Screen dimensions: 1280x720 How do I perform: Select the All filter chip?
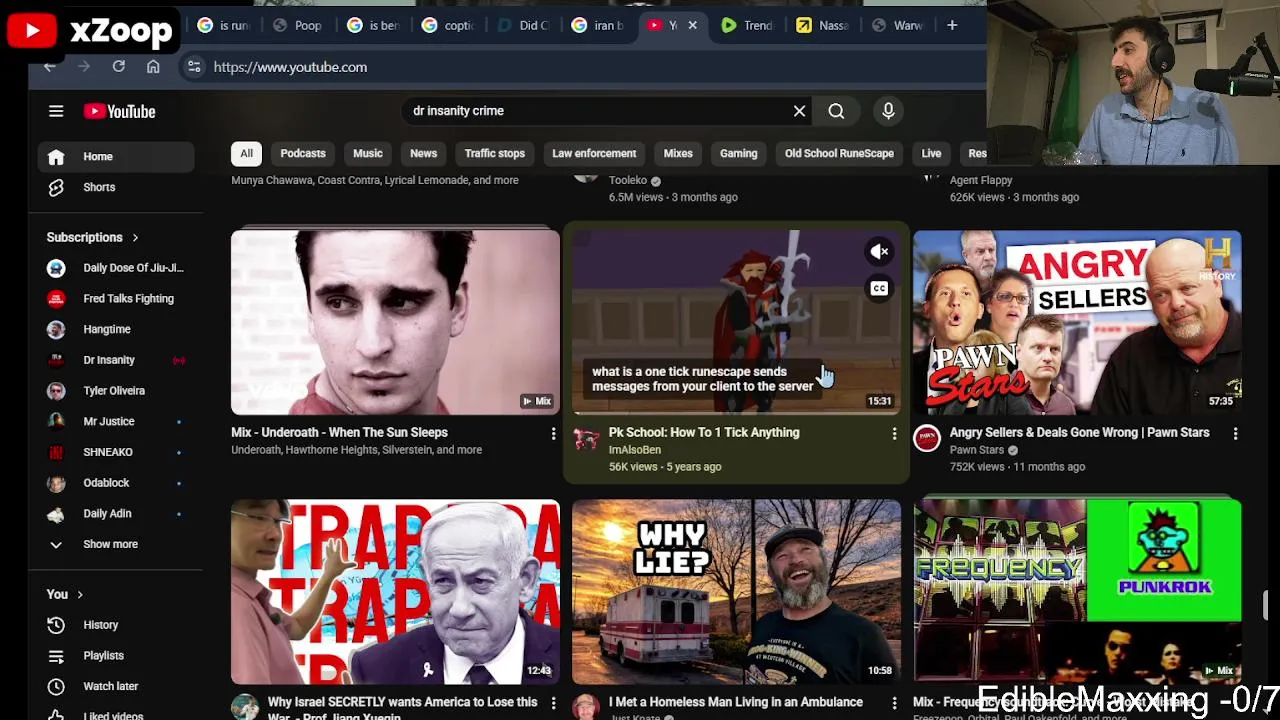coord(246,153)
